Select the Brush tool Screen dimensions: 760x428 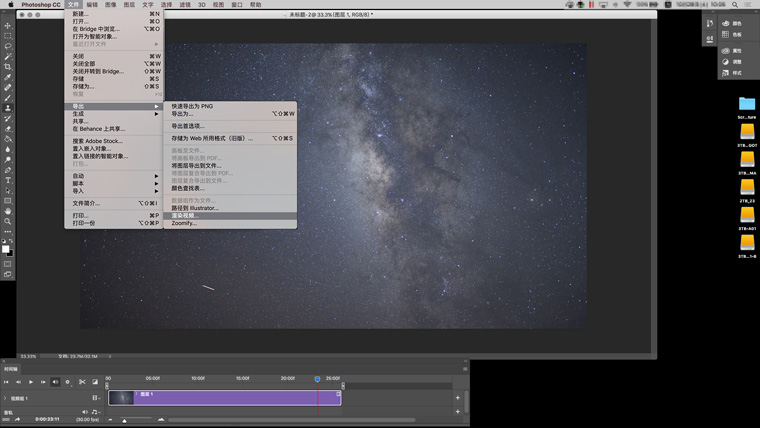pos(8,98)
